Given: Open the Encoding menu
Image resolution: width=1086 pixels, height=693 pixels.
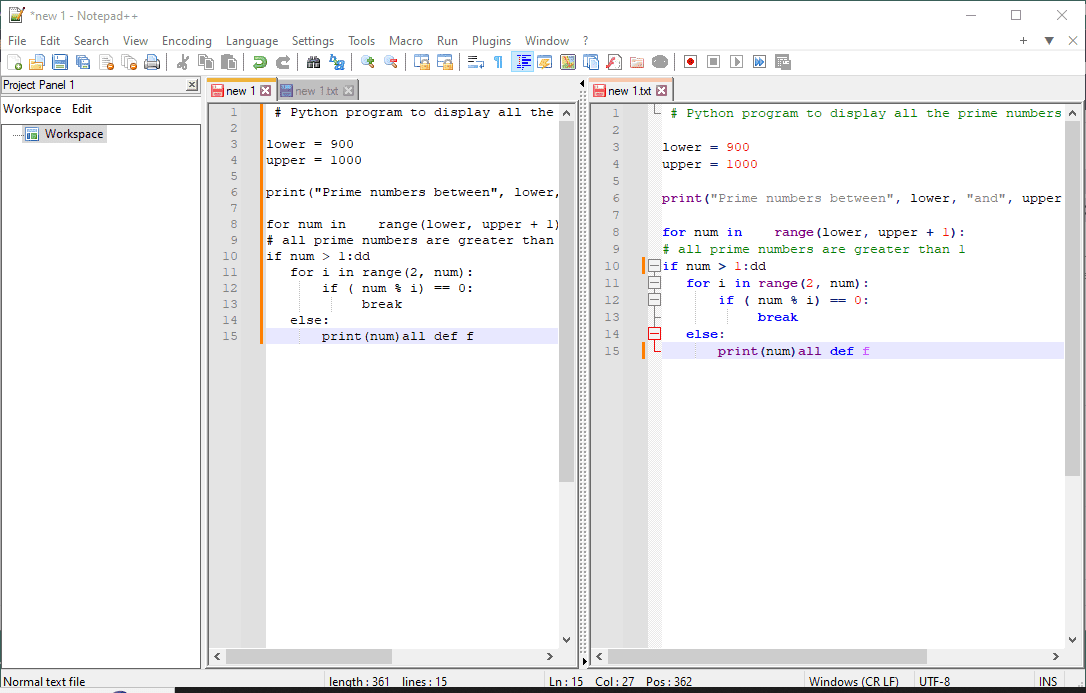Looking at the screenshot, I should (x=186, y=41).
